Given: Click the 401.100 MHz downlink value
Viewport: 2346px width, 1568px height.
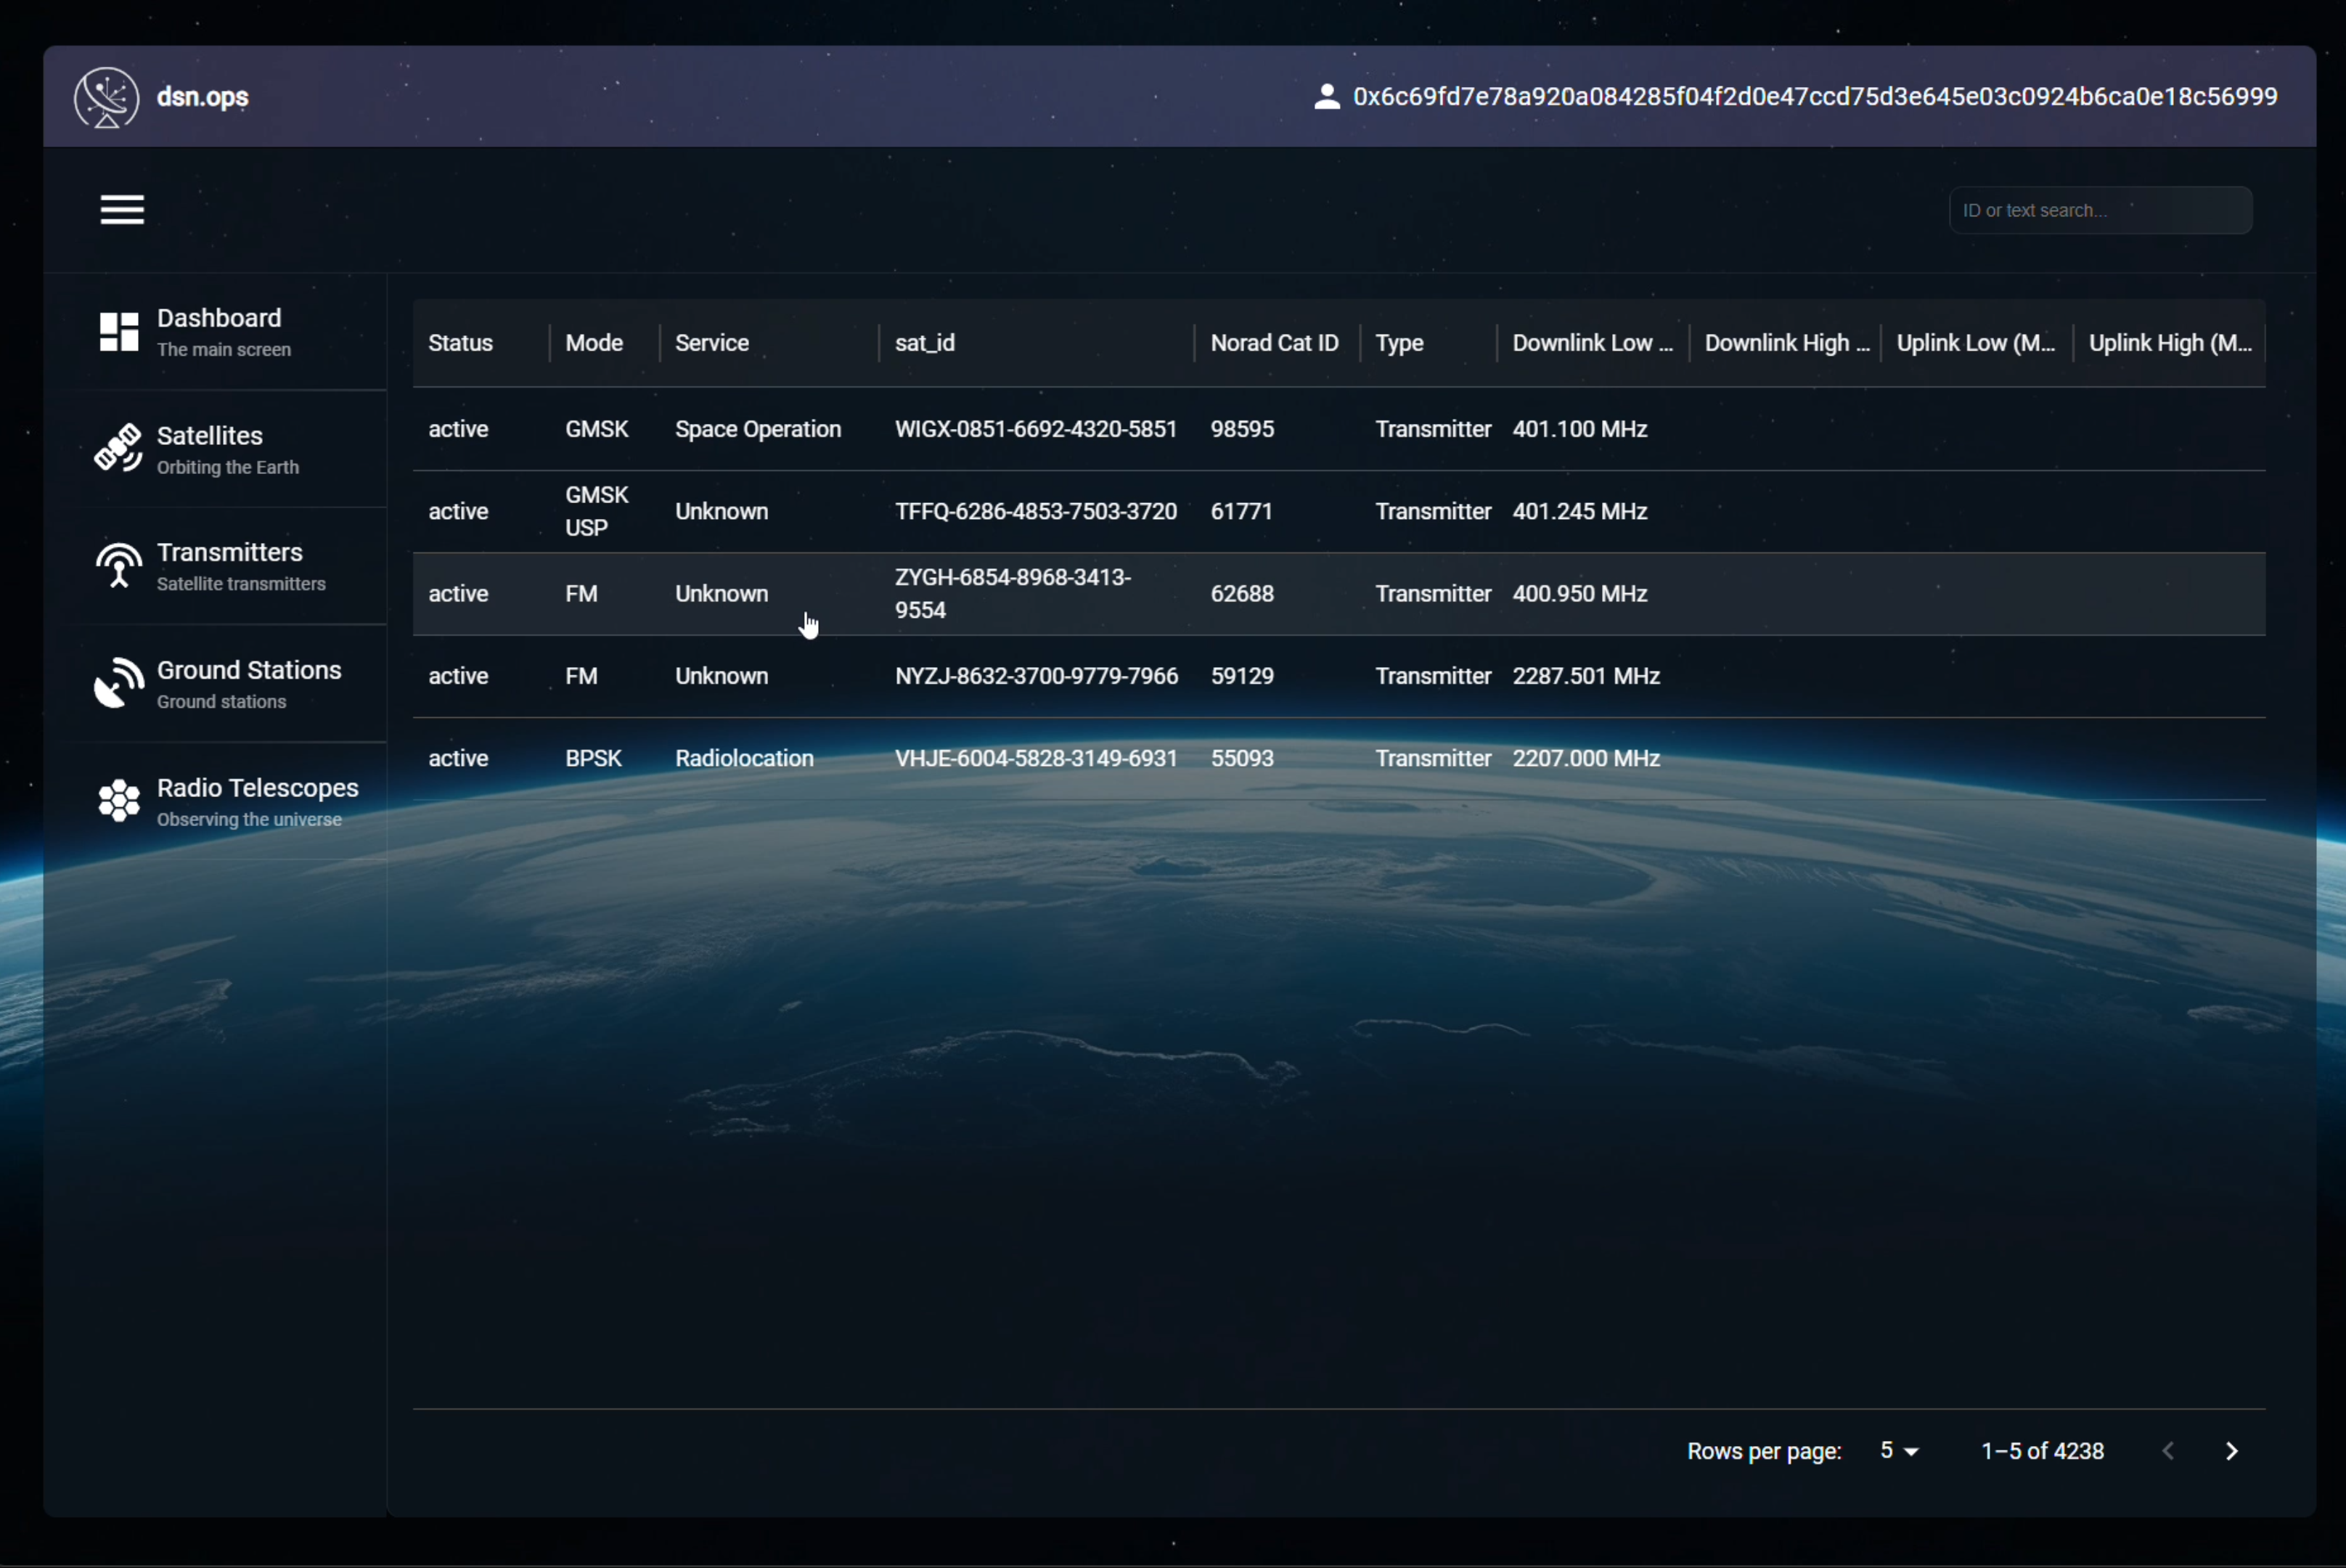Looking at the screenshot, I should 1579,429.
